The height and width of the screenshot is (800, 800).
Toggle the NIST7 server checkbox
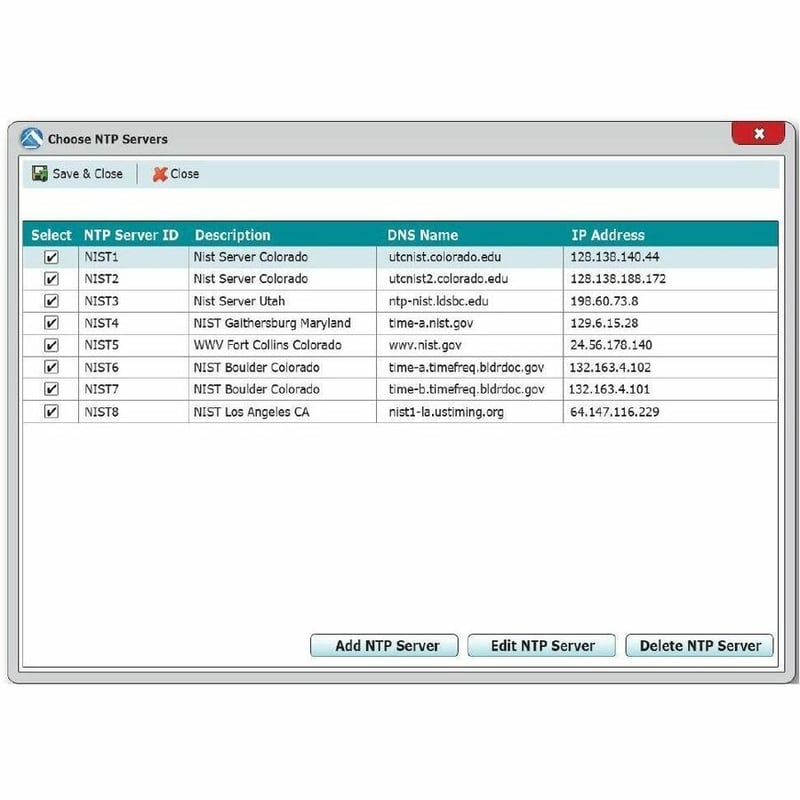pos(51,389)
